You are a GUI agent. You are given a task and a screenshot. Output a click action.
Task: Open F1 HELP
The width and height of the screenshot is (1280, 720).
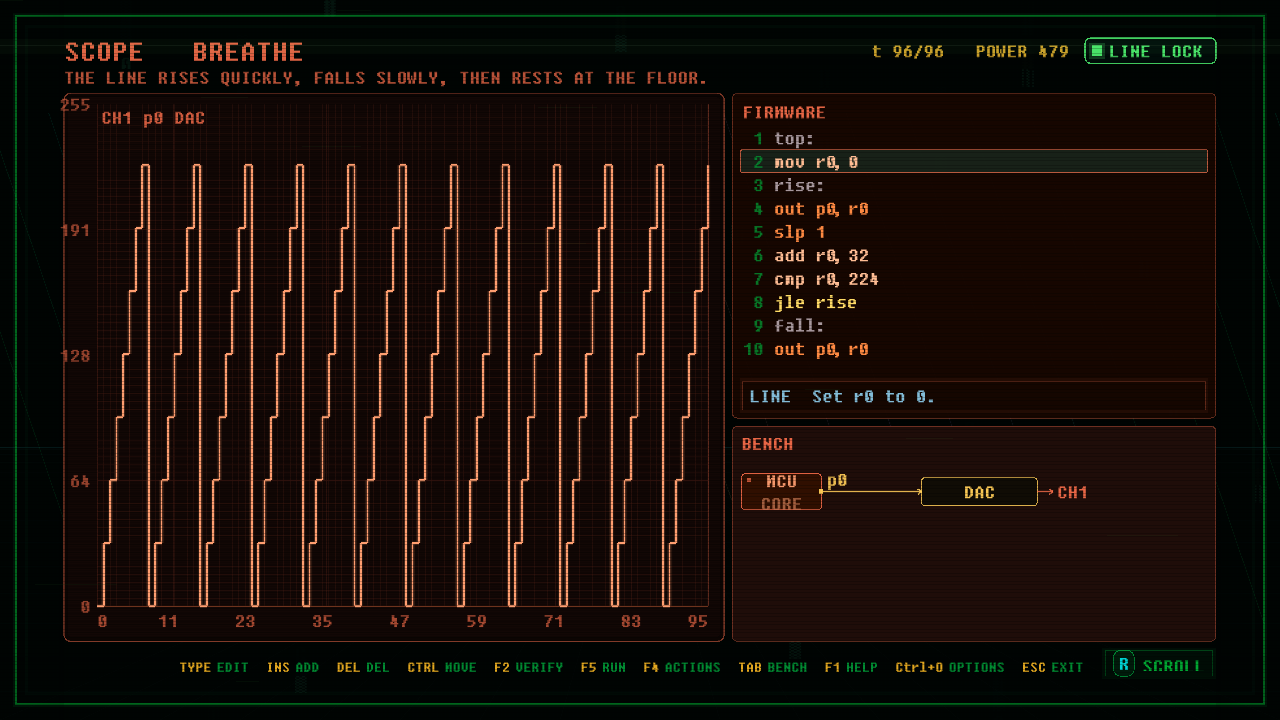(x=851, y=667)
